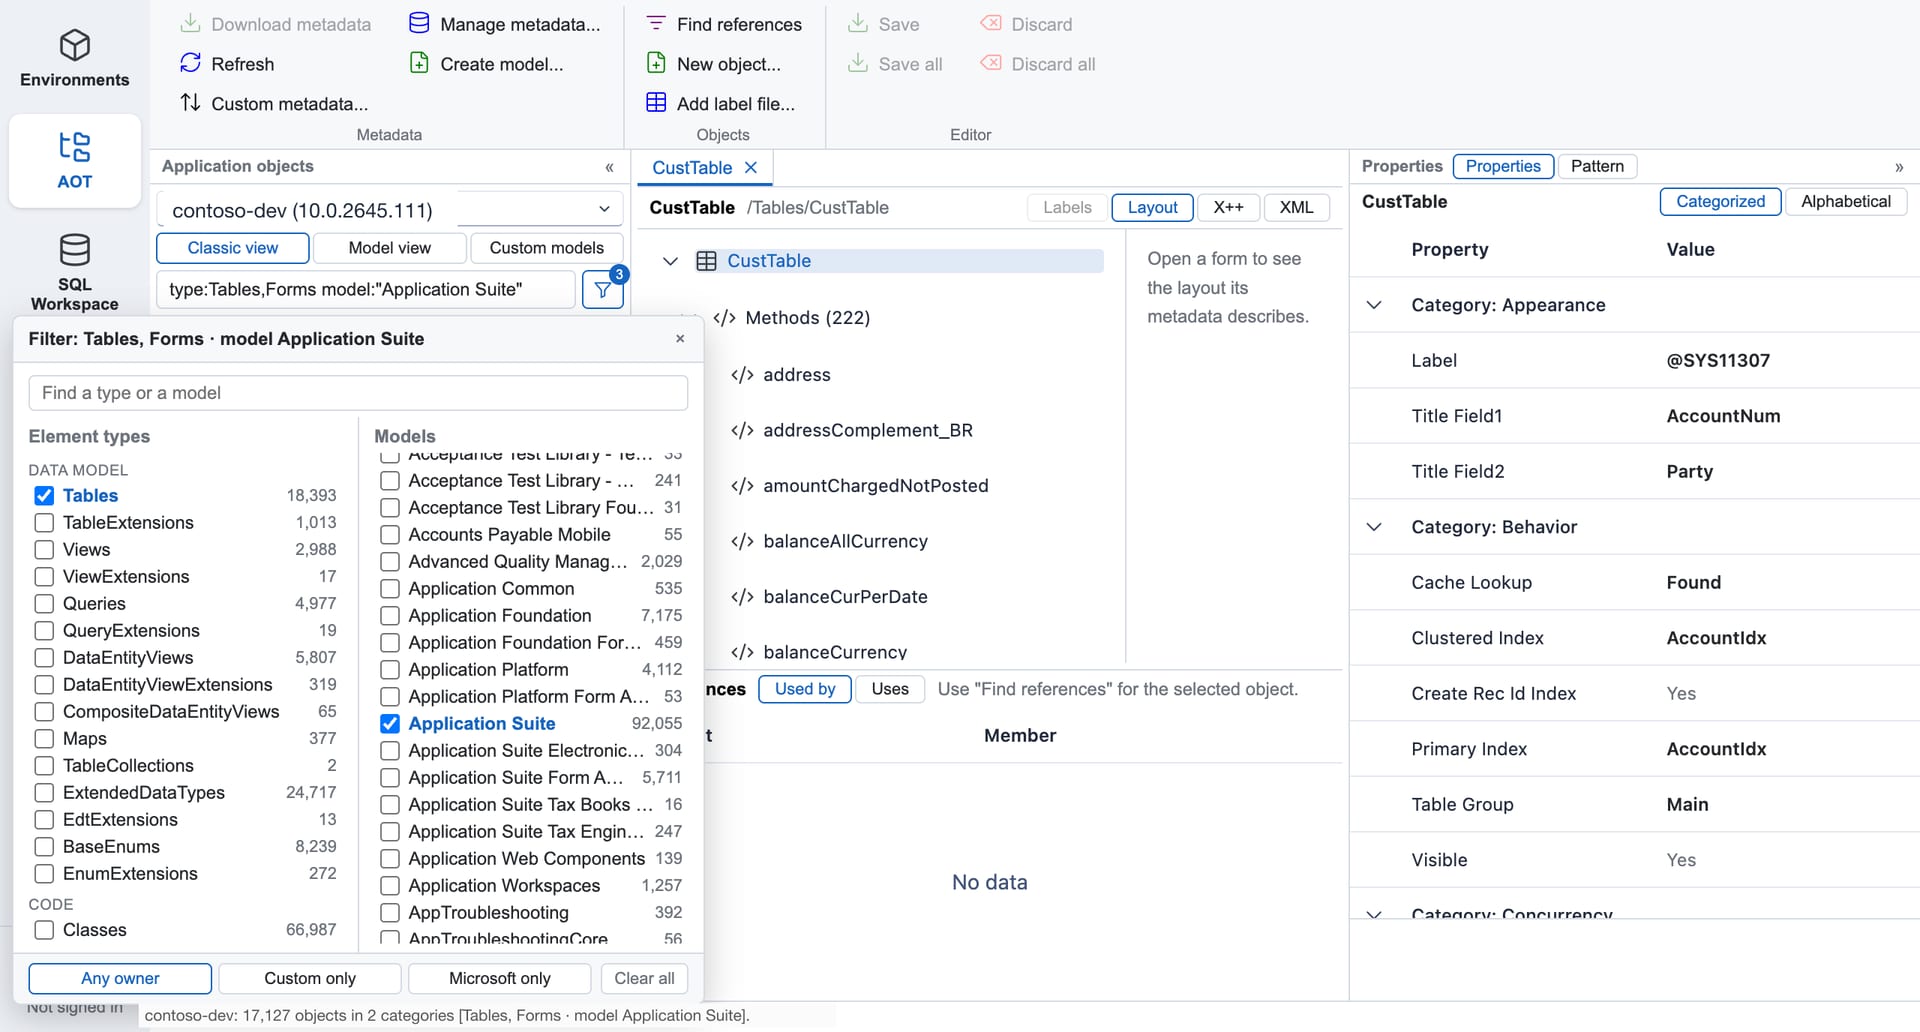The image size is (1920, 1032).
Task: Switch to Model view tab
Action: (x=390, y=248)
